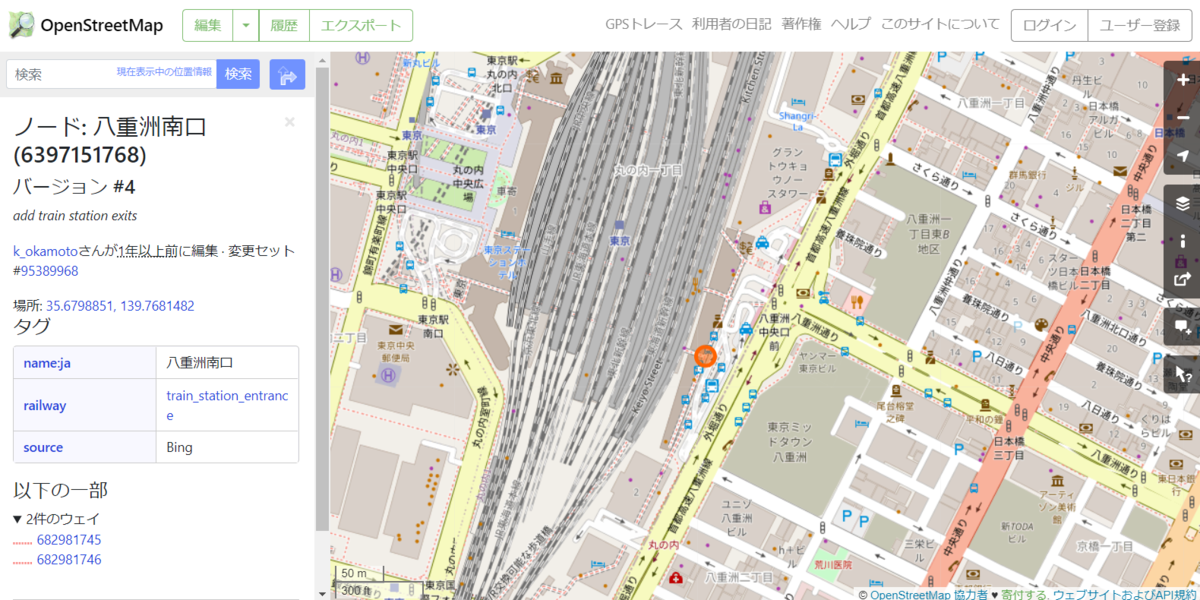Open このサイトについて about page
Screen dimensions: 1200x600
(940, 25)
